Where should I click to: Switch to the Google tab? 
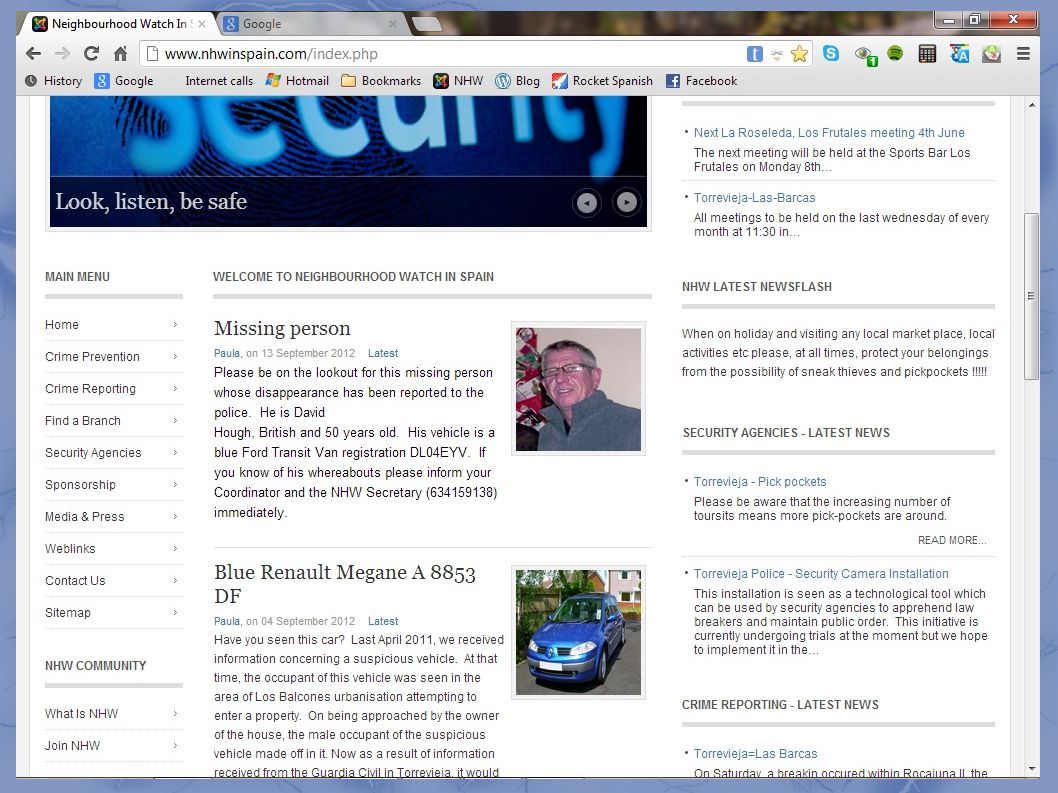click(312, 24)
